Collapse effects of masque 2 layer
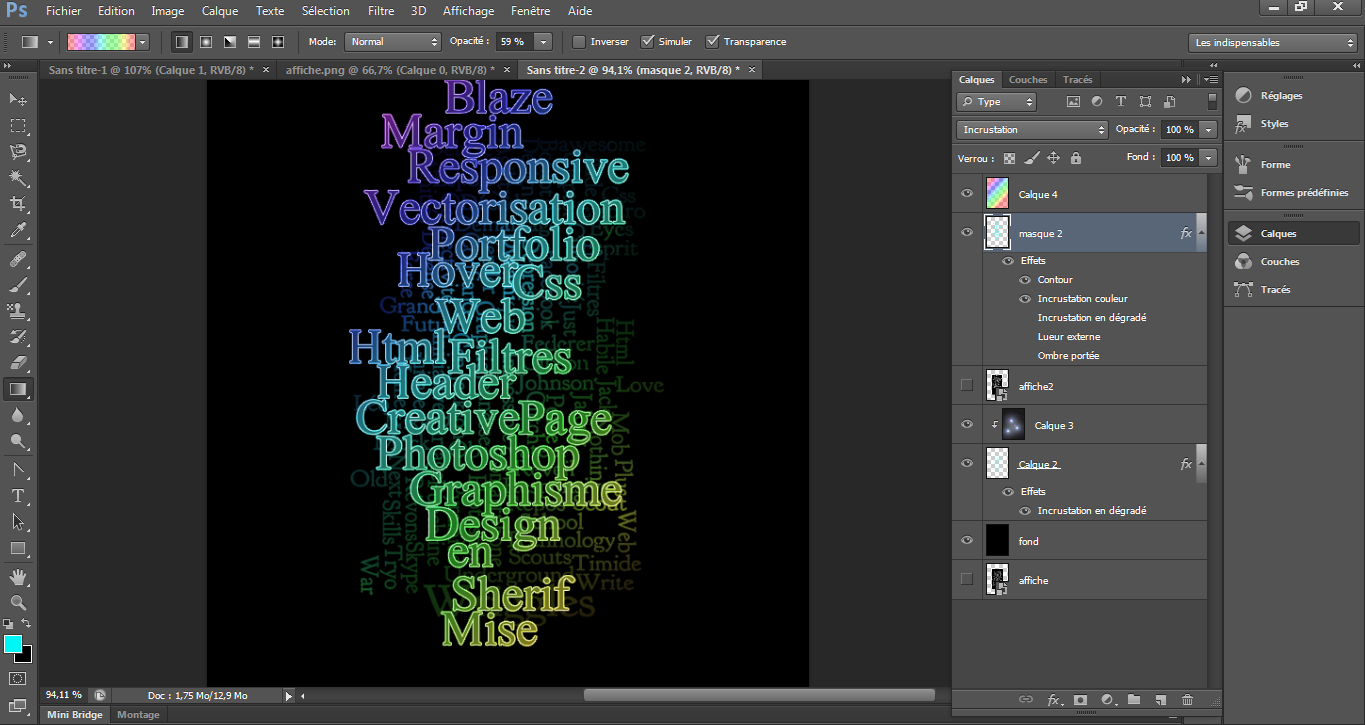Screen dimensions: 1365x725 pyautogui.click(x=1203, y=232)
